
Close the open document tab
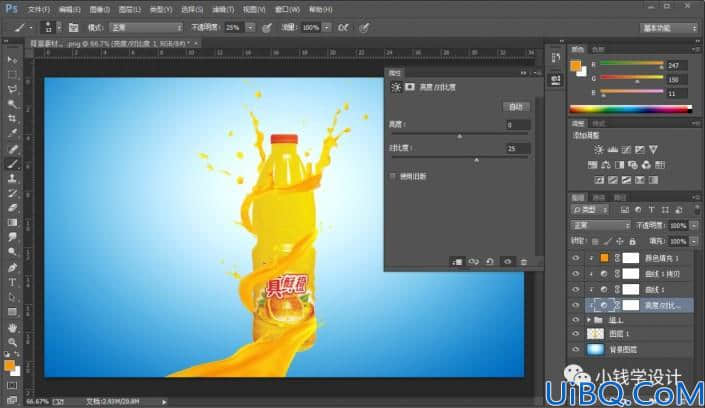click(x=197, y=44)
